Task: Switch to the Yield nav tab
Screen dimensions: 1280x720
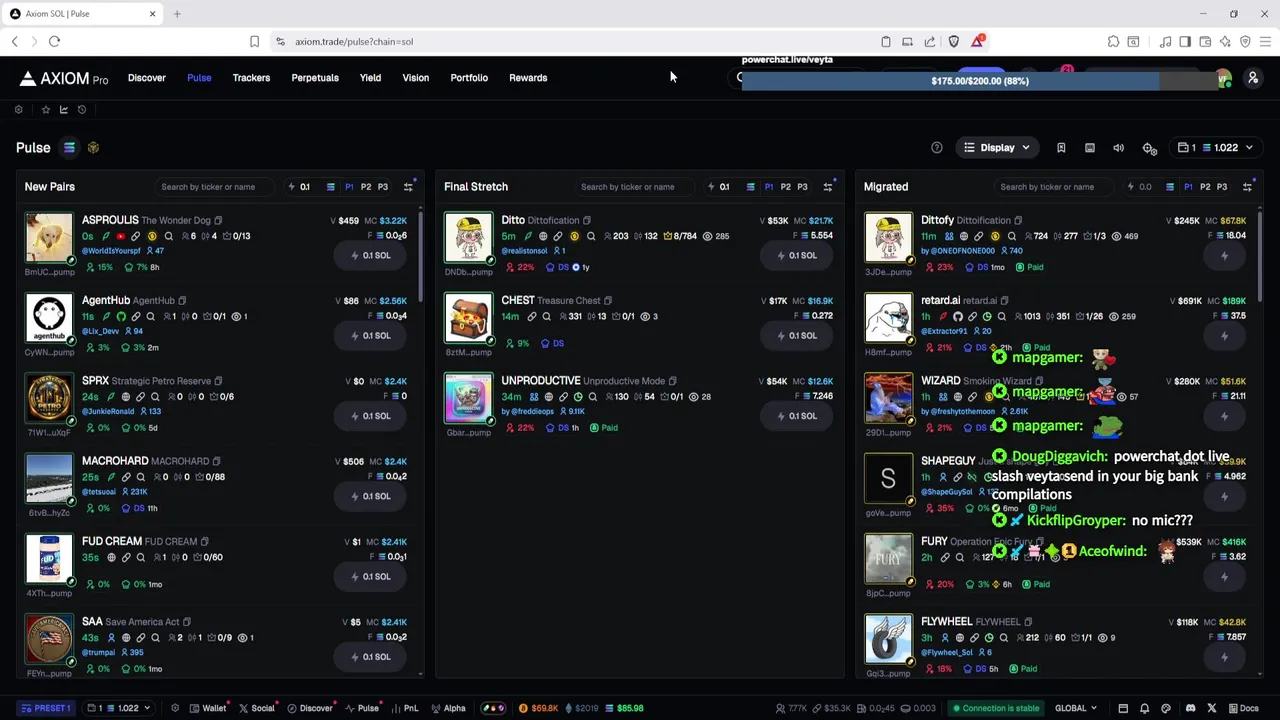Action: point(370,78)
